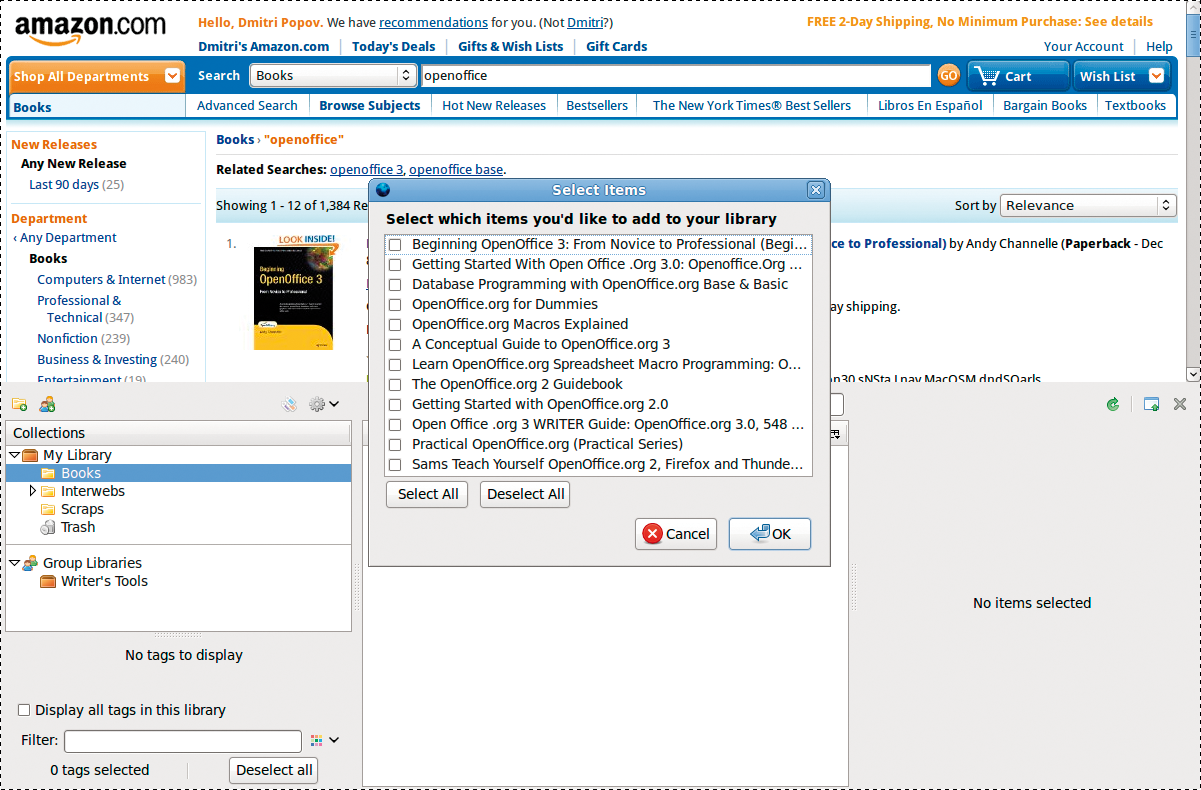Check 'Getting Started with OpenOffice.org 2.0' checkbox

(x=395, y=405)
